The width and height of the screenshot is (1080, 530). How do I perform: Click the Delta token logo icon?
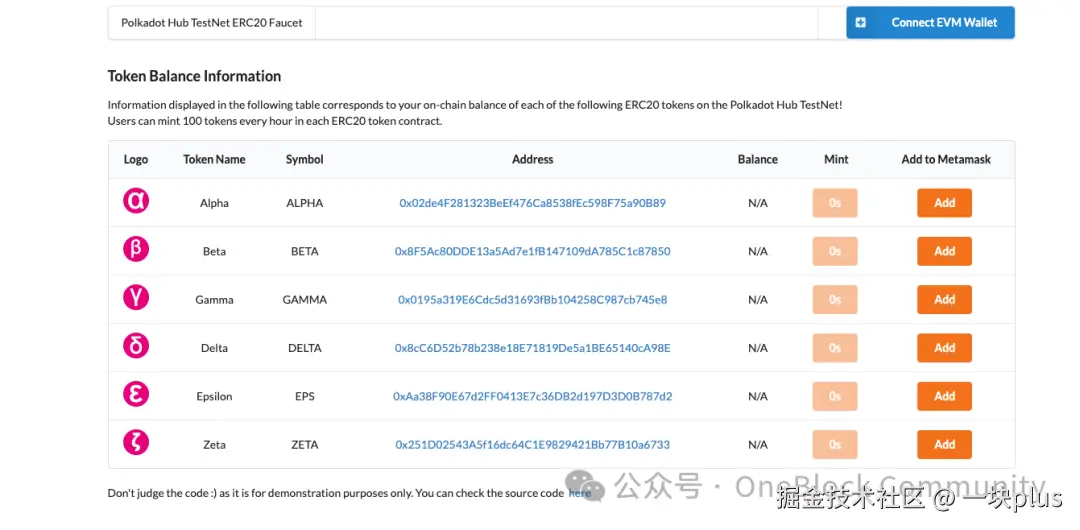(x=136, y=345)
